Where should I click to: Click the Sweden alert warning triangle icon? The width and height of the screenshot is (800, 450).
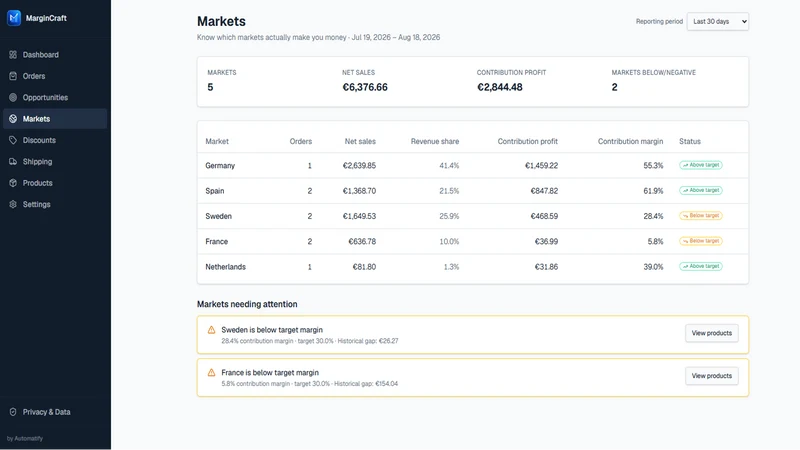[211, 330]
